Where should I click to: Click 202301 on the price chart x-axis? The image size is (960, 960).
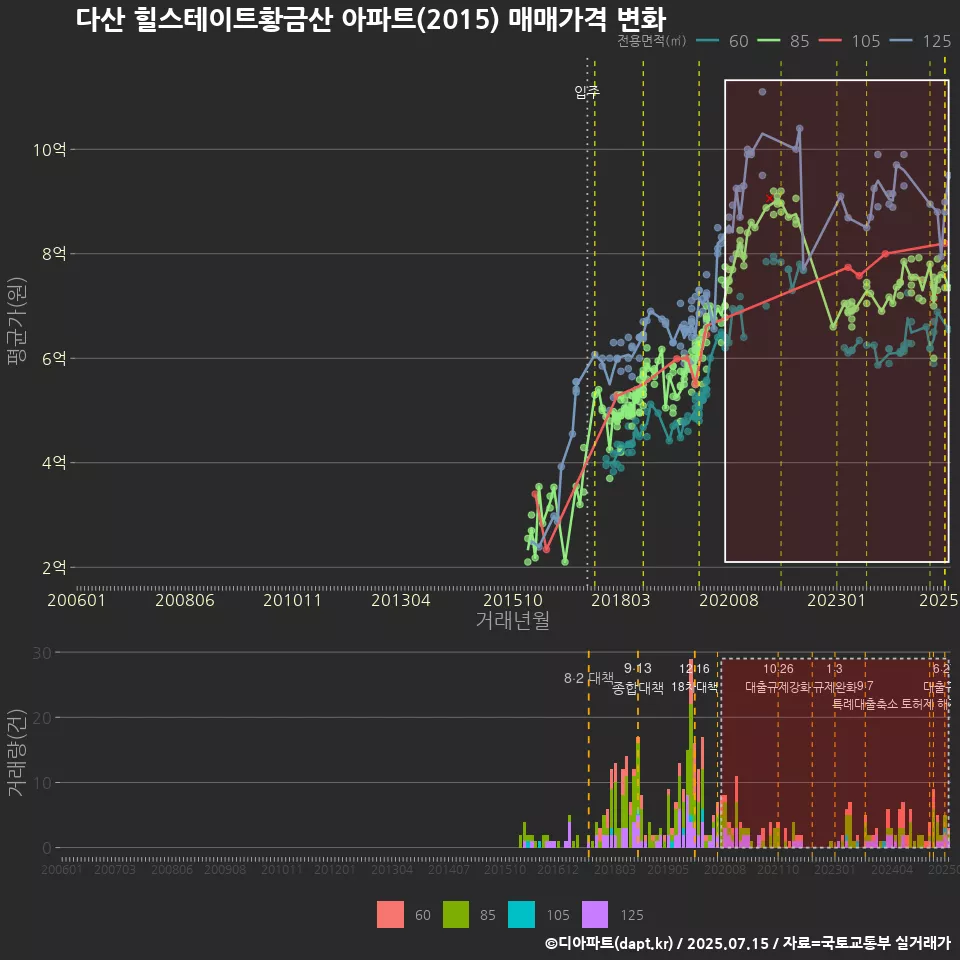tap(836, 600)
